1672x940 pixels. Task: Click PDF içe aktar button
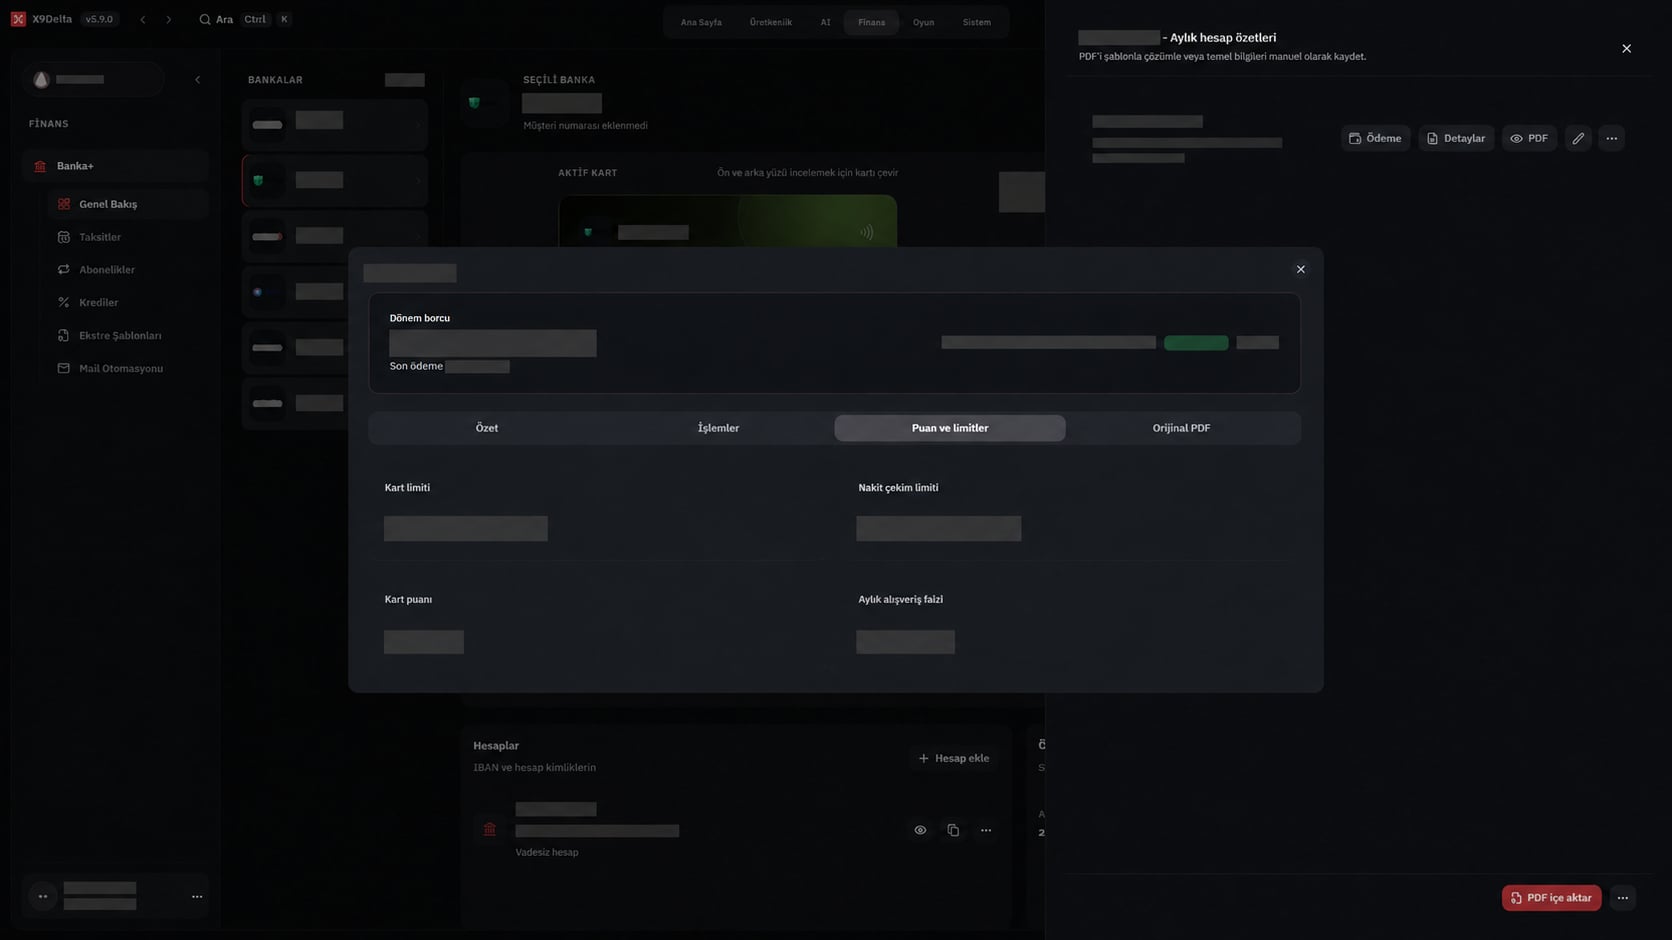1551,898
